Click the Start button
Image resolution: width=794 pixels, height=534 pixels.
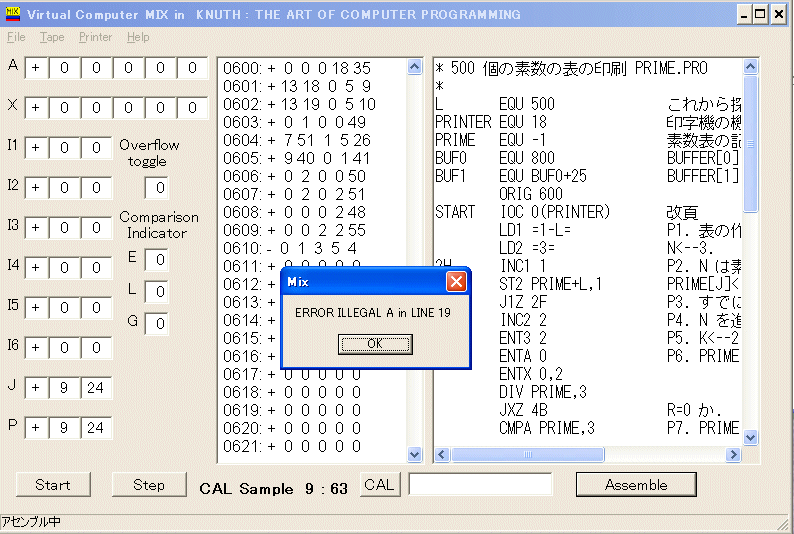coord(53,485)
